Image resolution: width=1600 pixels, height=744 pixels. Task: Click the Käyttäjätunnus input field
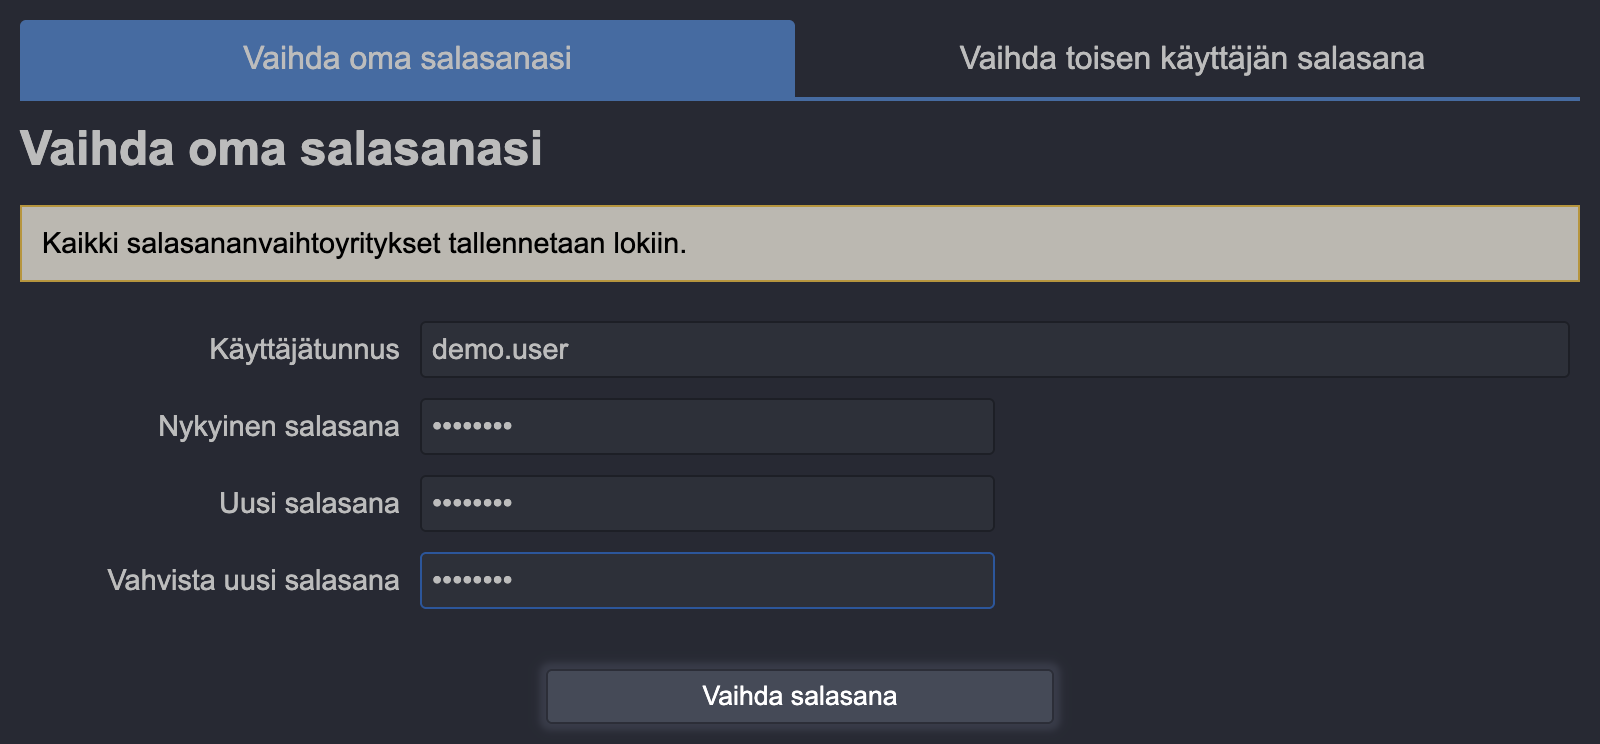coord(994,349)
